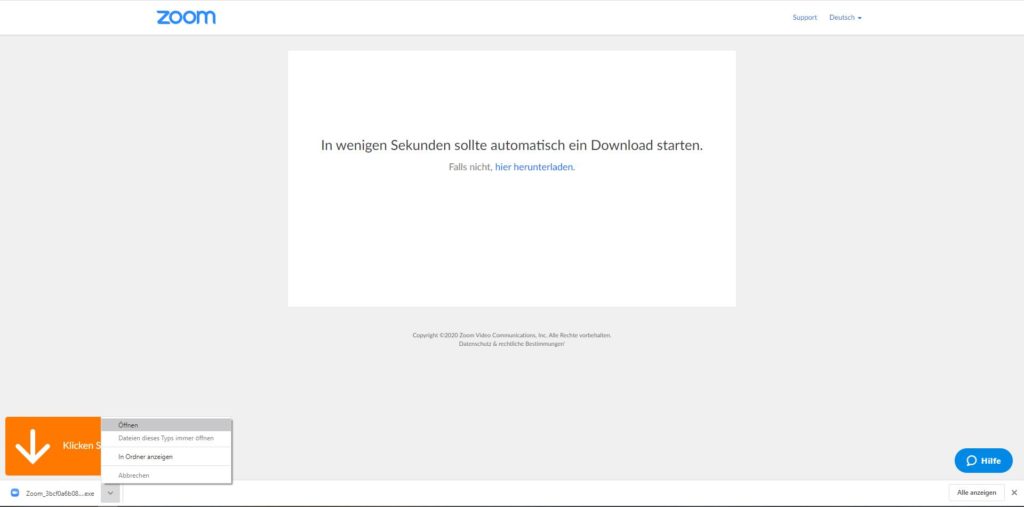
Task: Click the 'hier herunterladen' link
Action: pos(534,167)
